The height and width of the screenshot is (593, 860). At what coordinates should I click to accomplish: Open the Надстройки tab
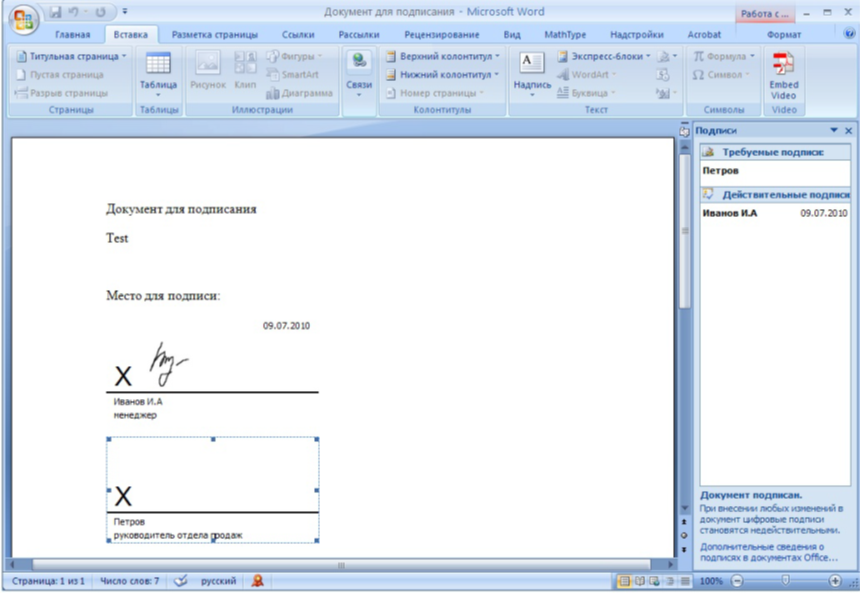tap(637, 35)
